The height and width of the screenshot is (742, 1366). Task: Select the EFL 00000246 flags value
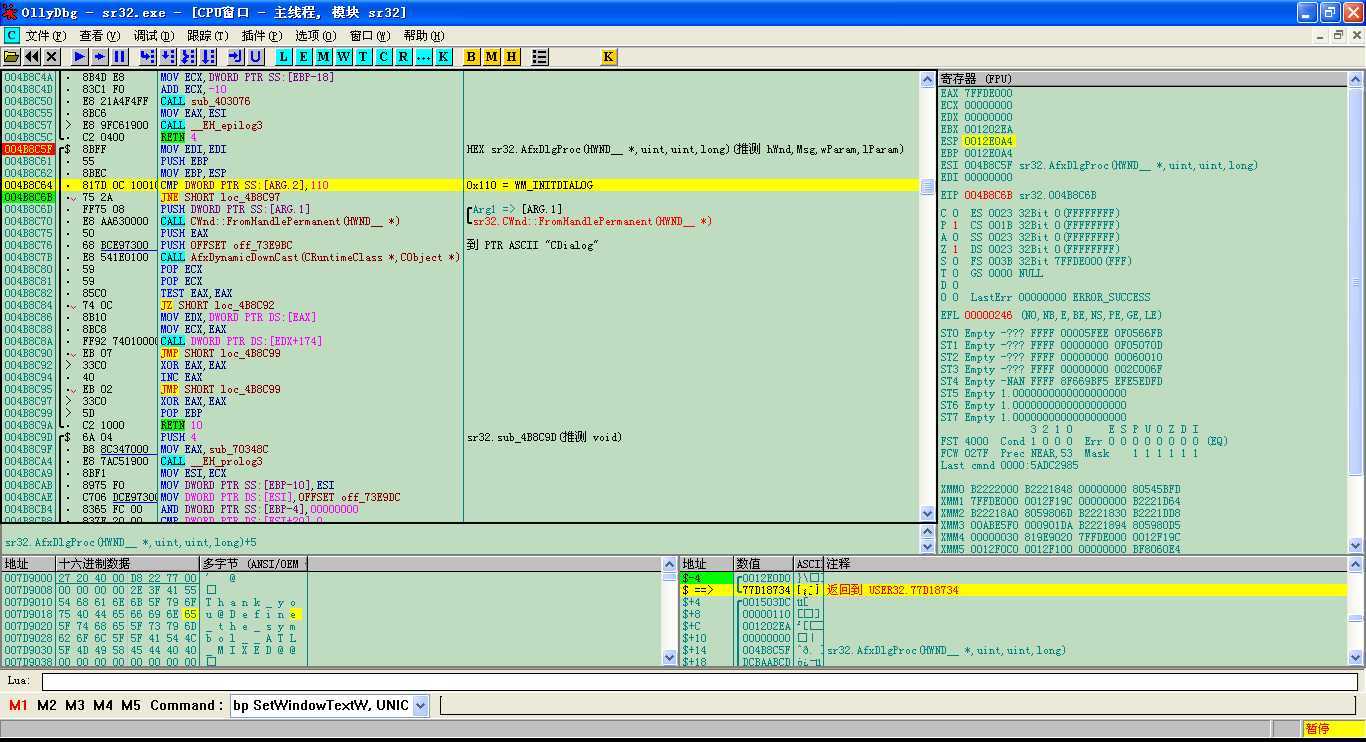[x=988, y=315]
